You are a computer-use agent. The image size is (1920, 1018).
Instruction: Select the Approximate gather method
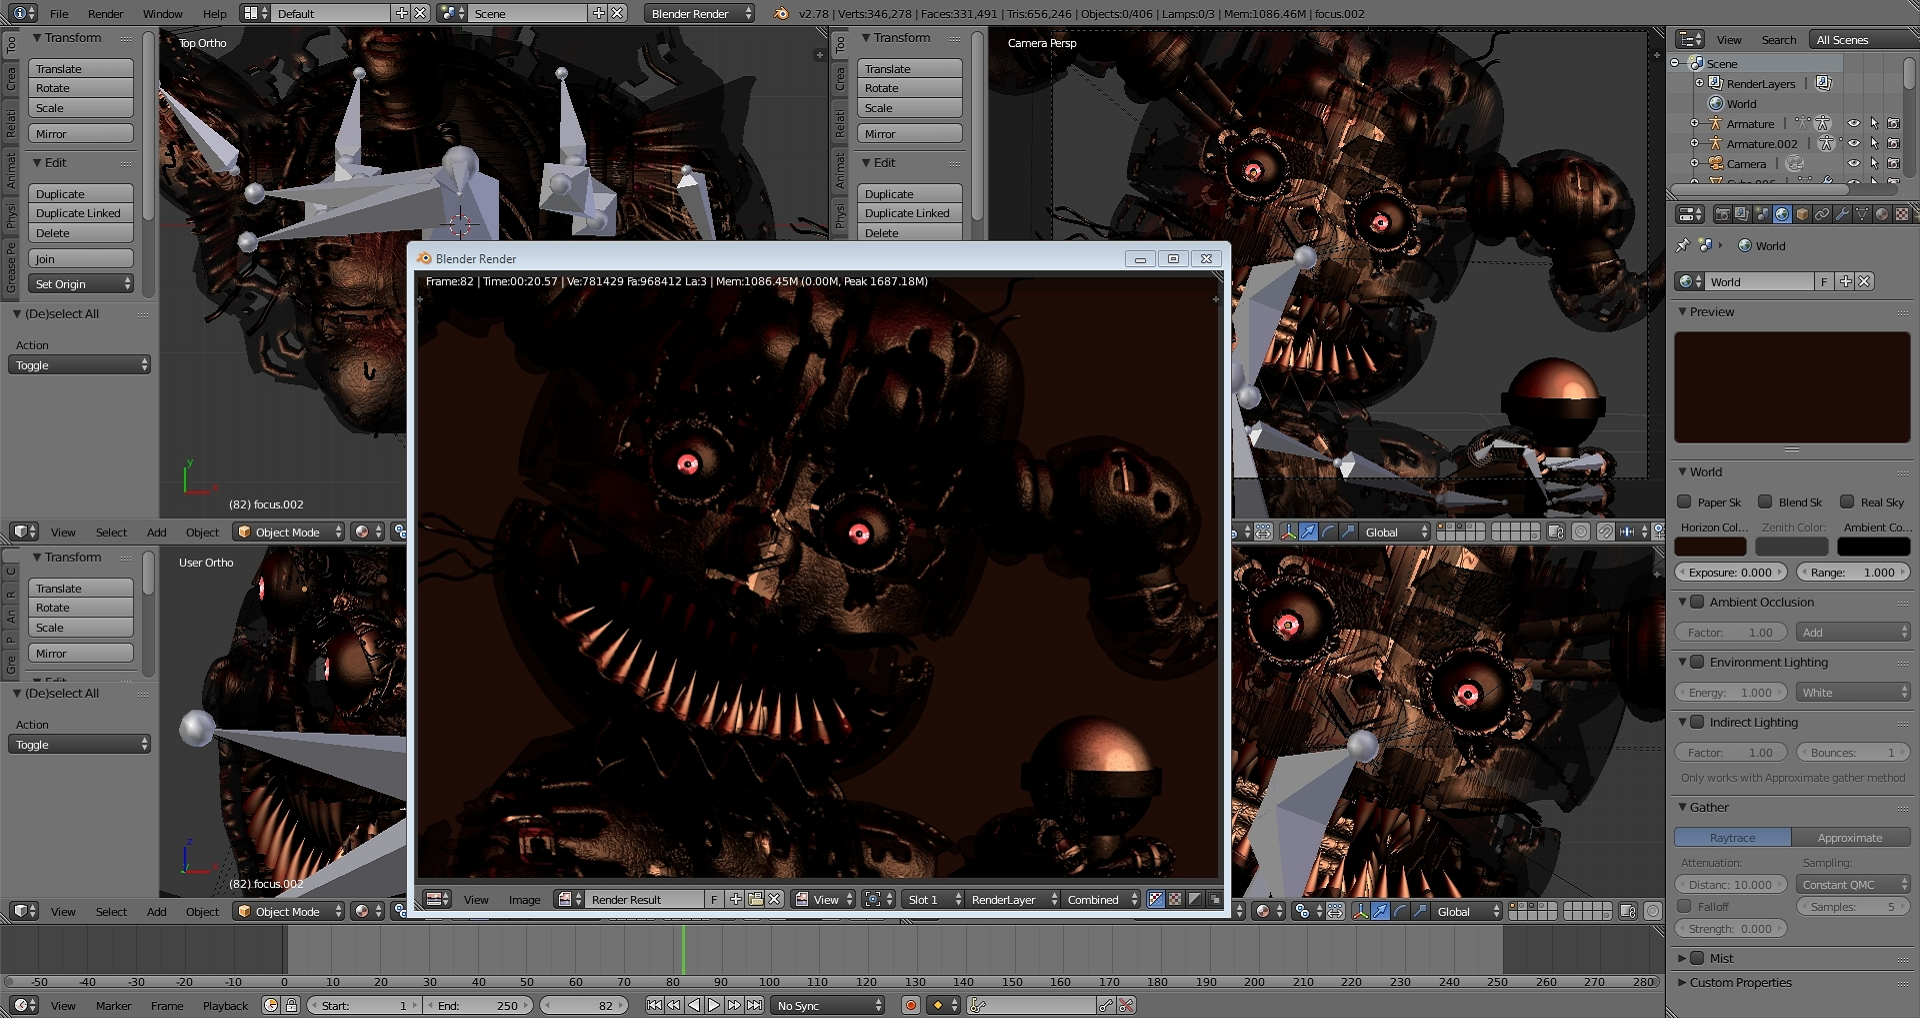(1851, 837)
